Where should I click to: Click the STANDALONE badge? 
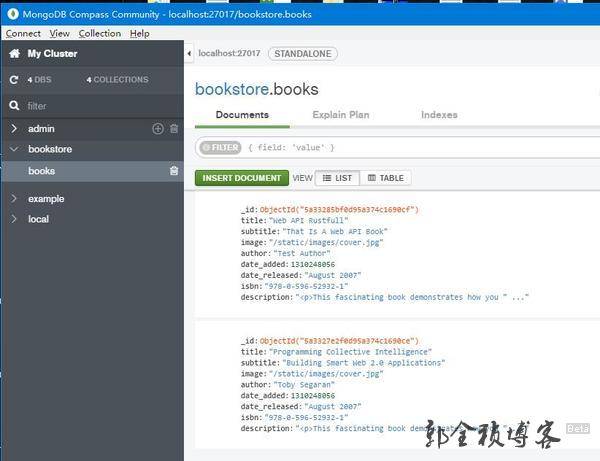[x=303, y=54]
